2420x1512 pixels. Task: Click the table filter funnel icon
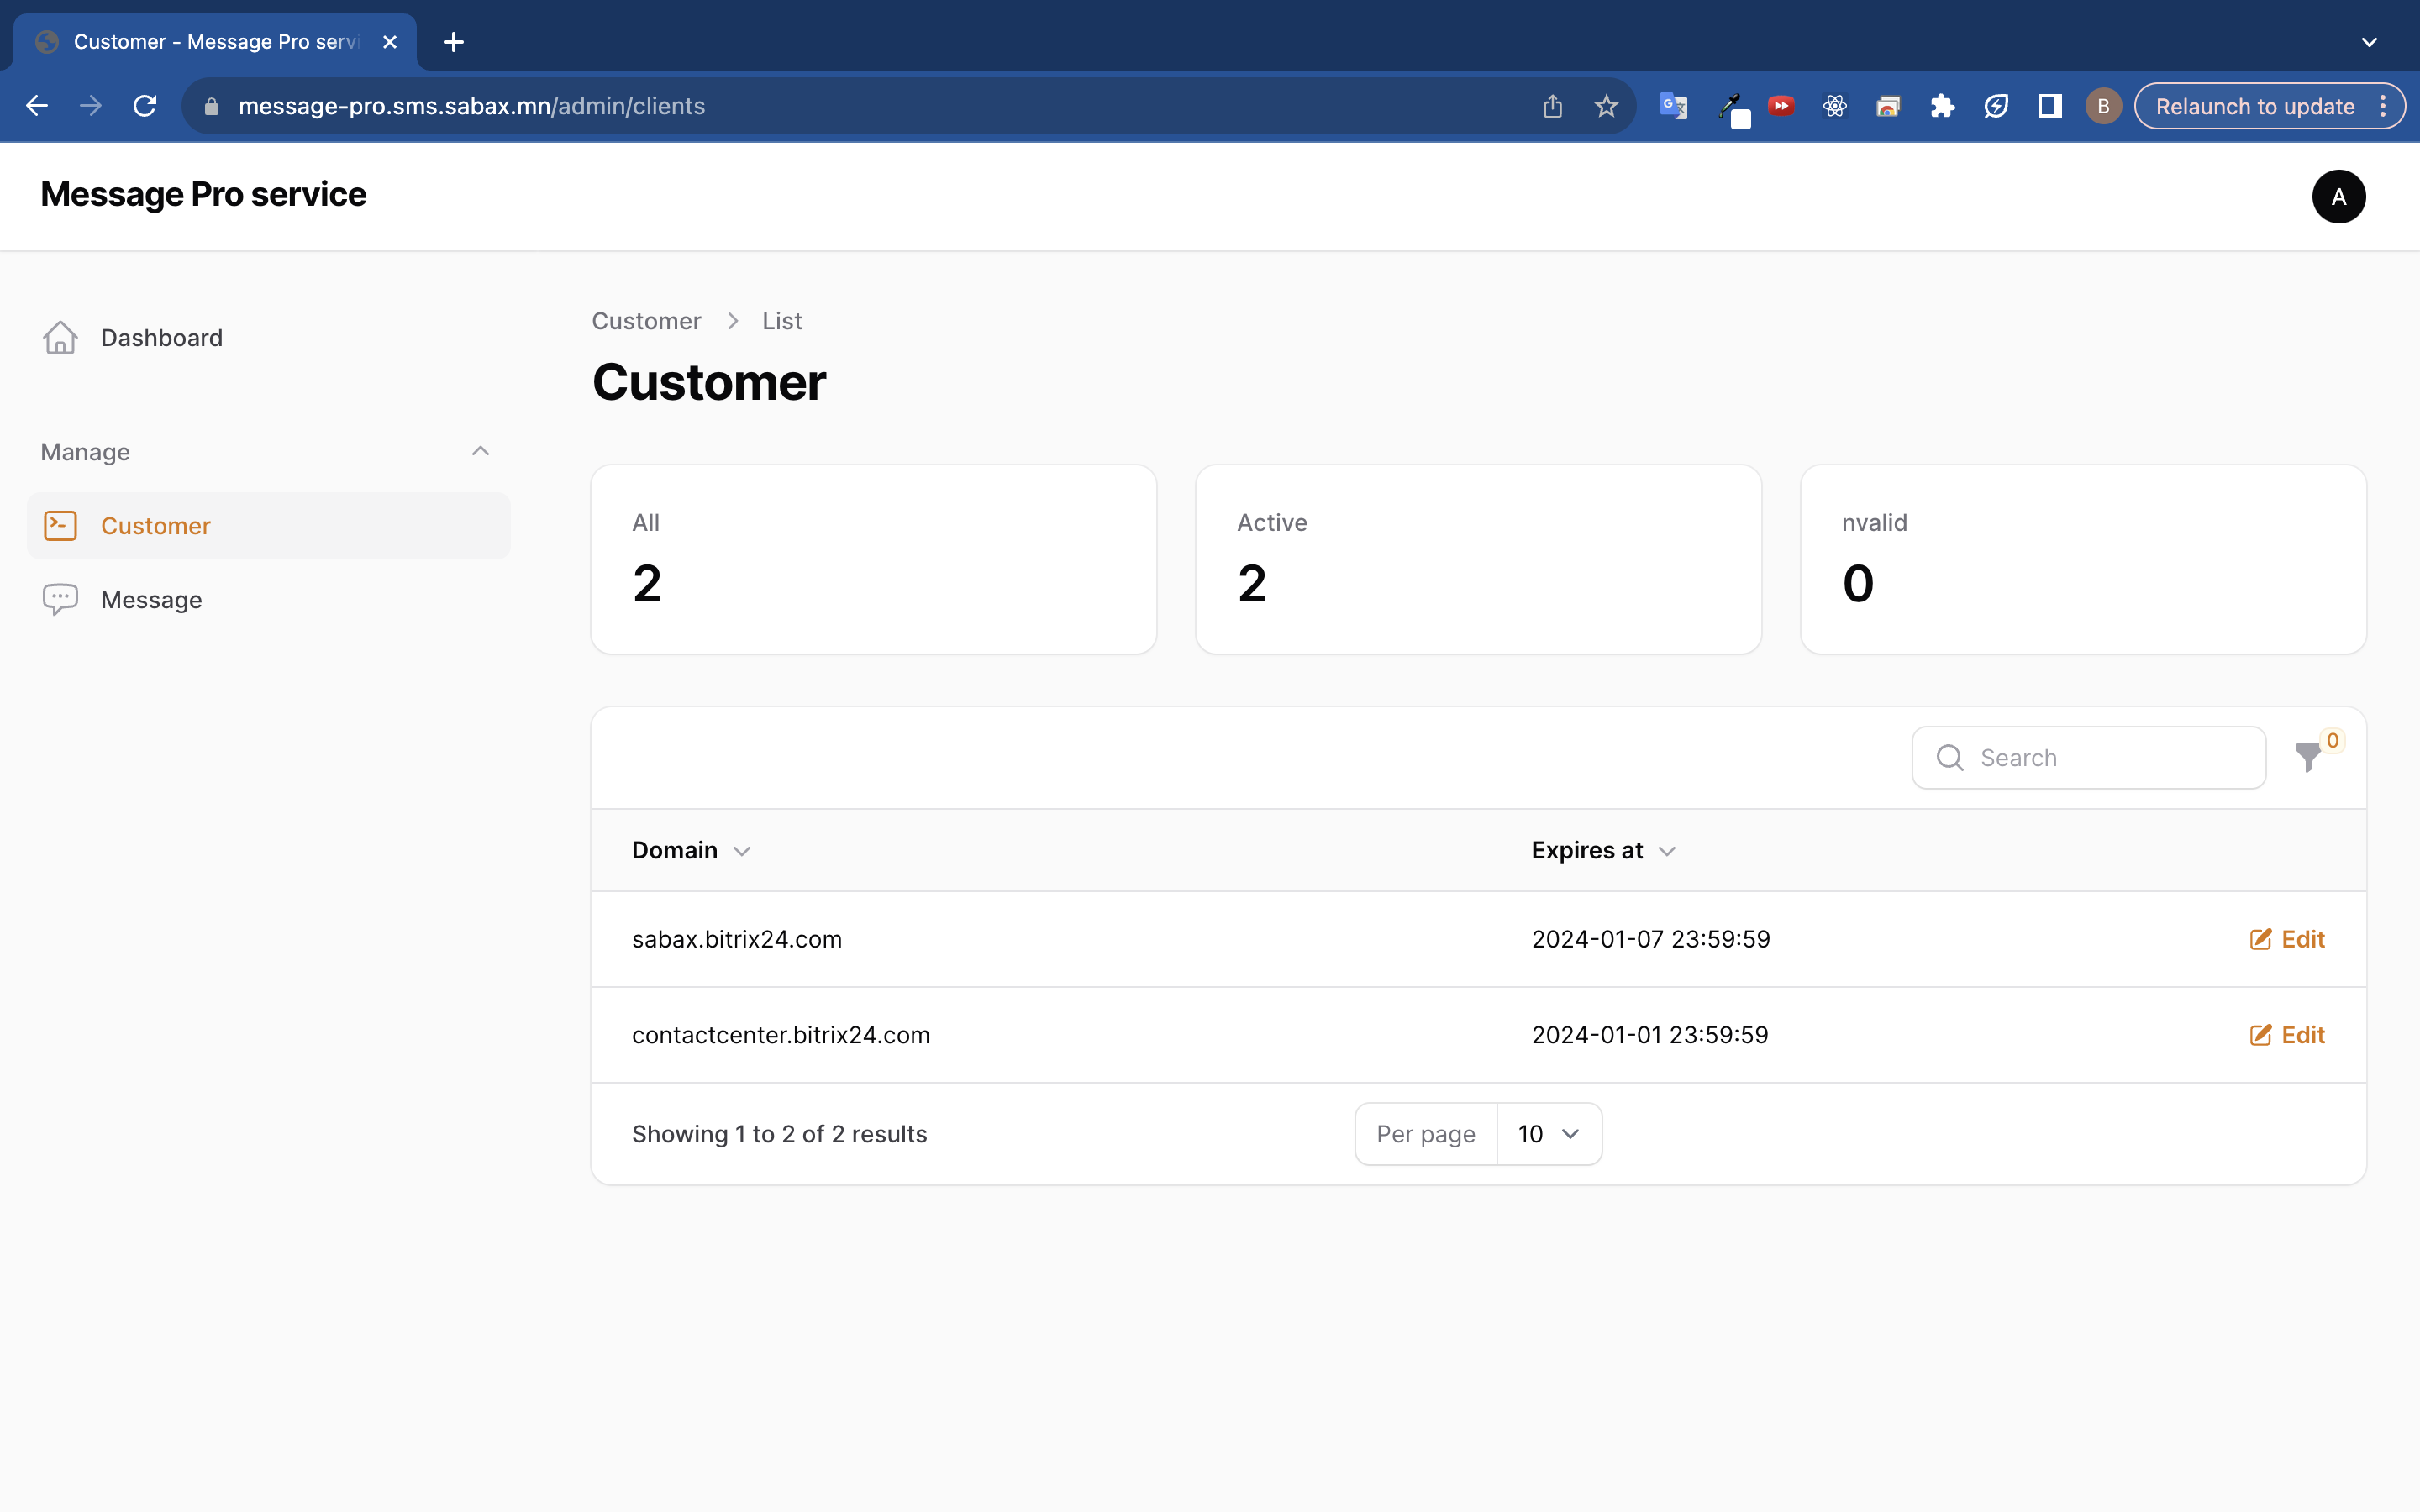point(2307,757)
